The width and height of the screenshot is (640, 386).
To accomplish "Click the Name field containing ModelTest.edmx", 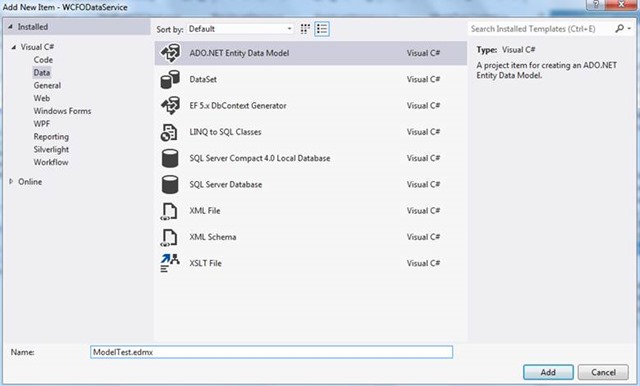I will pos(271,352).
